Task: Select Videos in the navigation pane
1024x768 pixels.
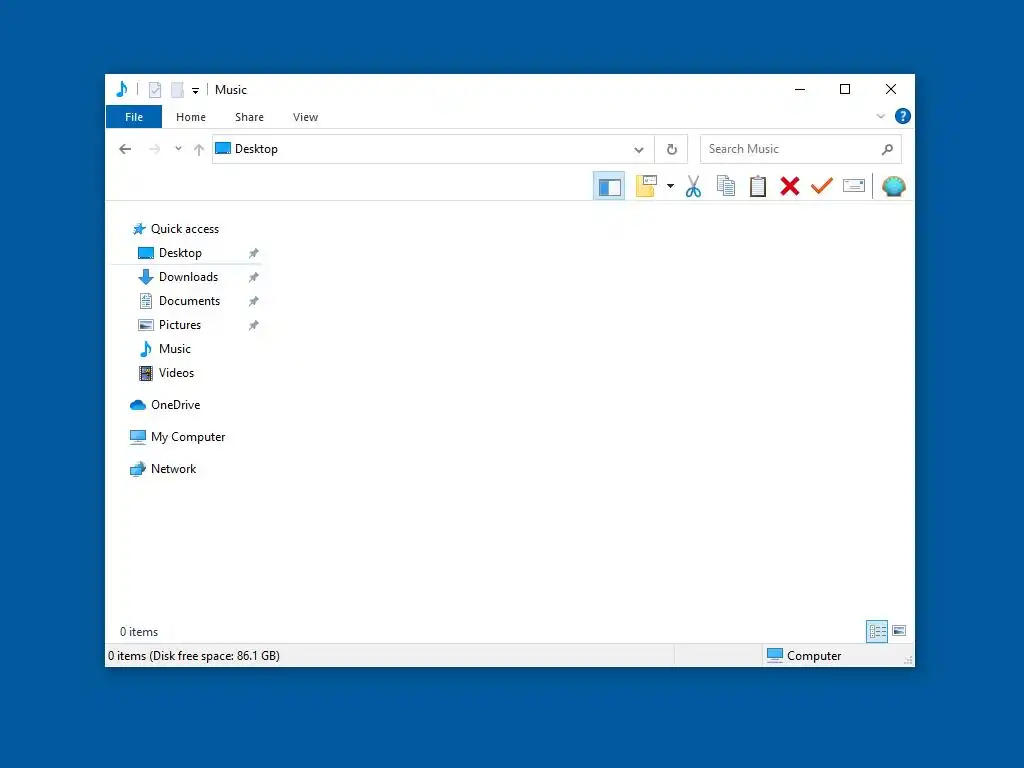Action: coord(176,373)
